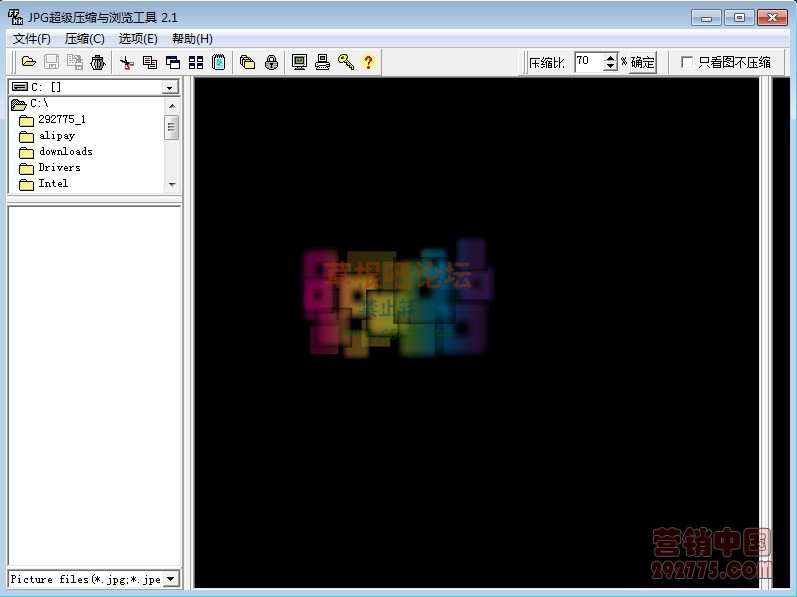Open the C: drive selection dropdown
This screenshot has height=597, width=797.
(x=170, y=87)
